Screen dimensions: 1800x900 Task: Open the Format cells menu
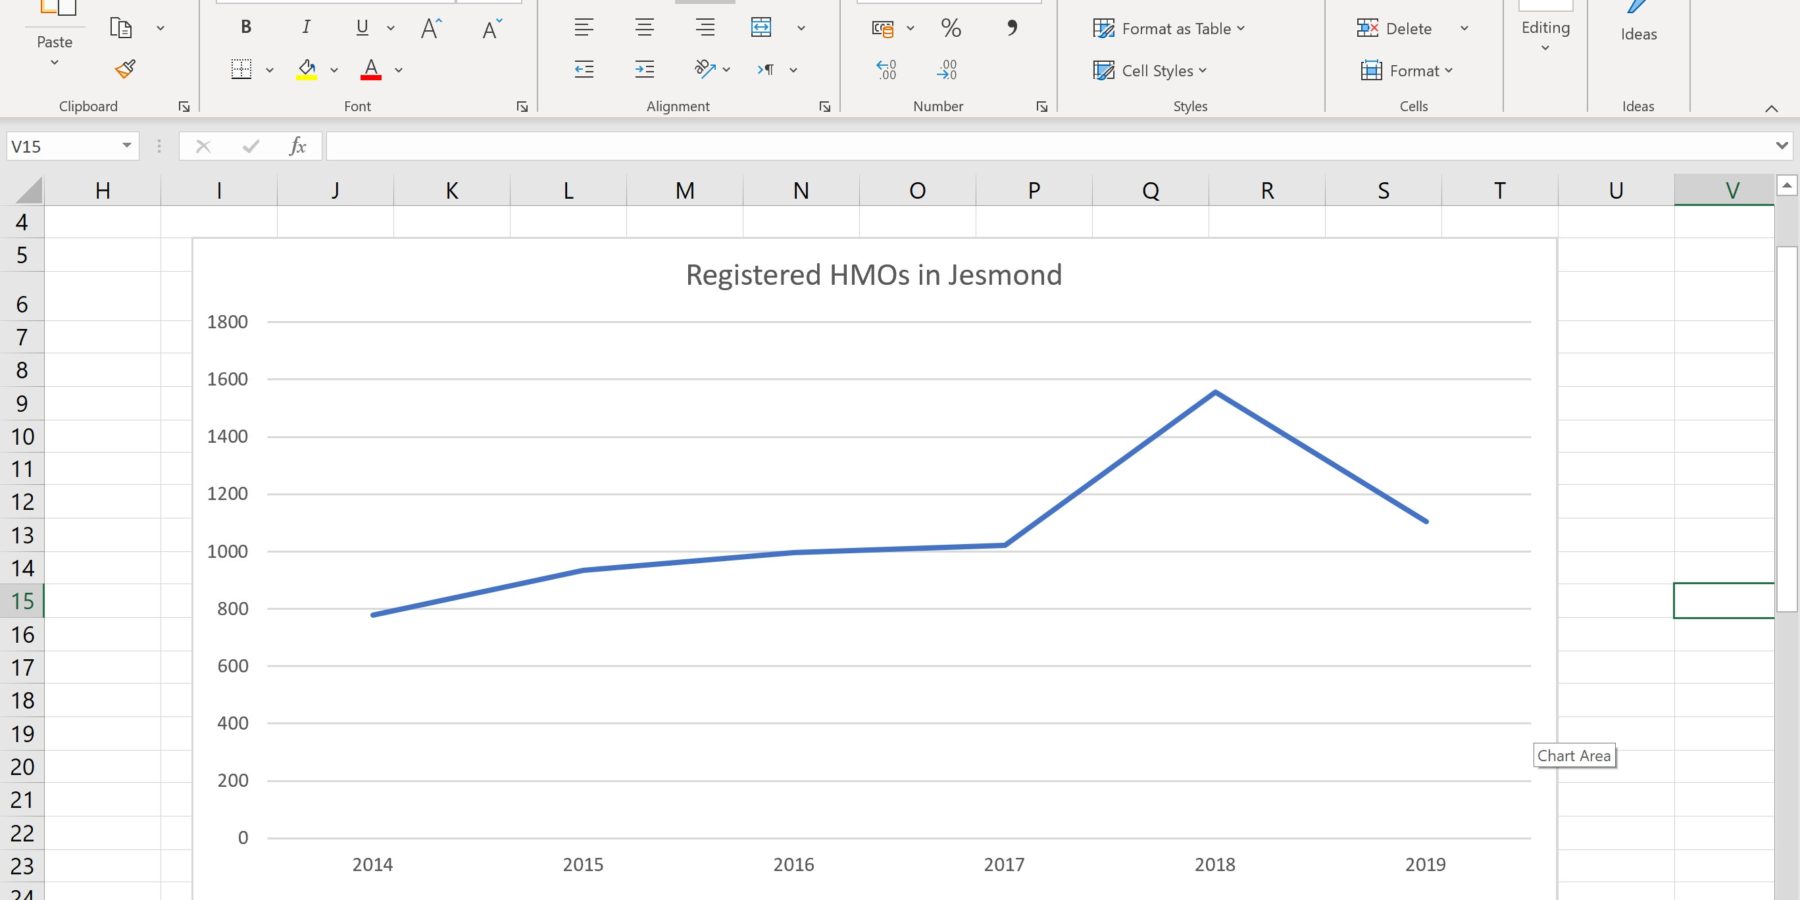point(1406,71)
